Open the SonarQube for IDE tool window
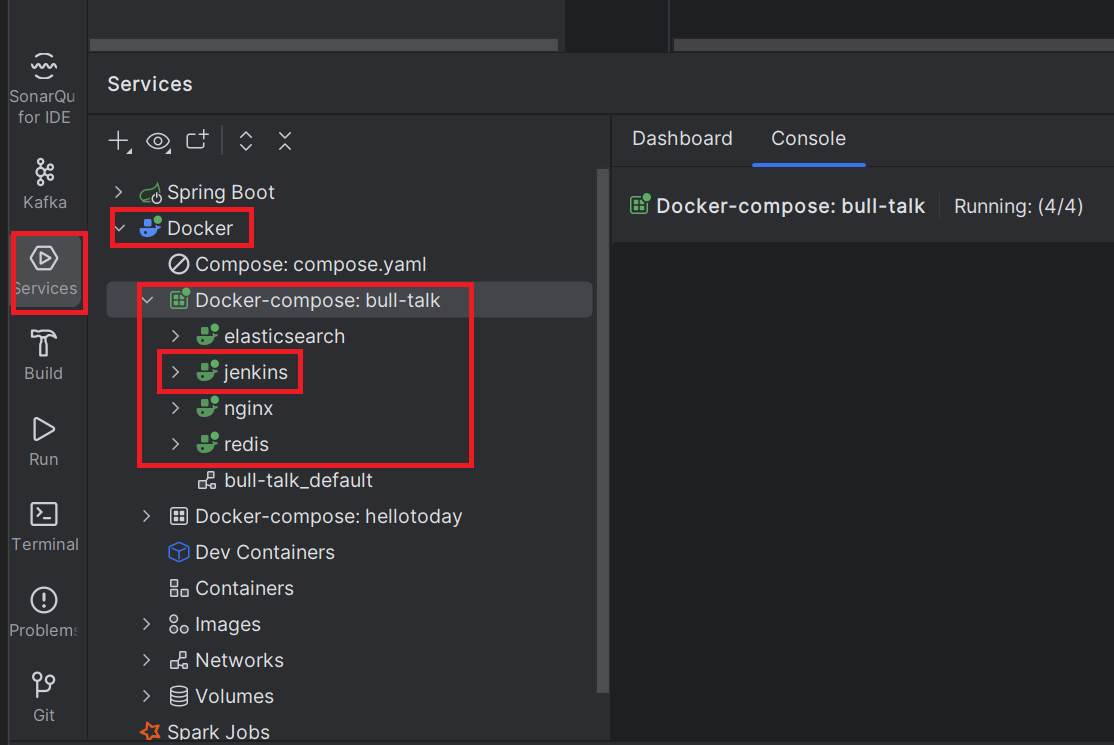 pyautogui.click(x=43, y=88)
